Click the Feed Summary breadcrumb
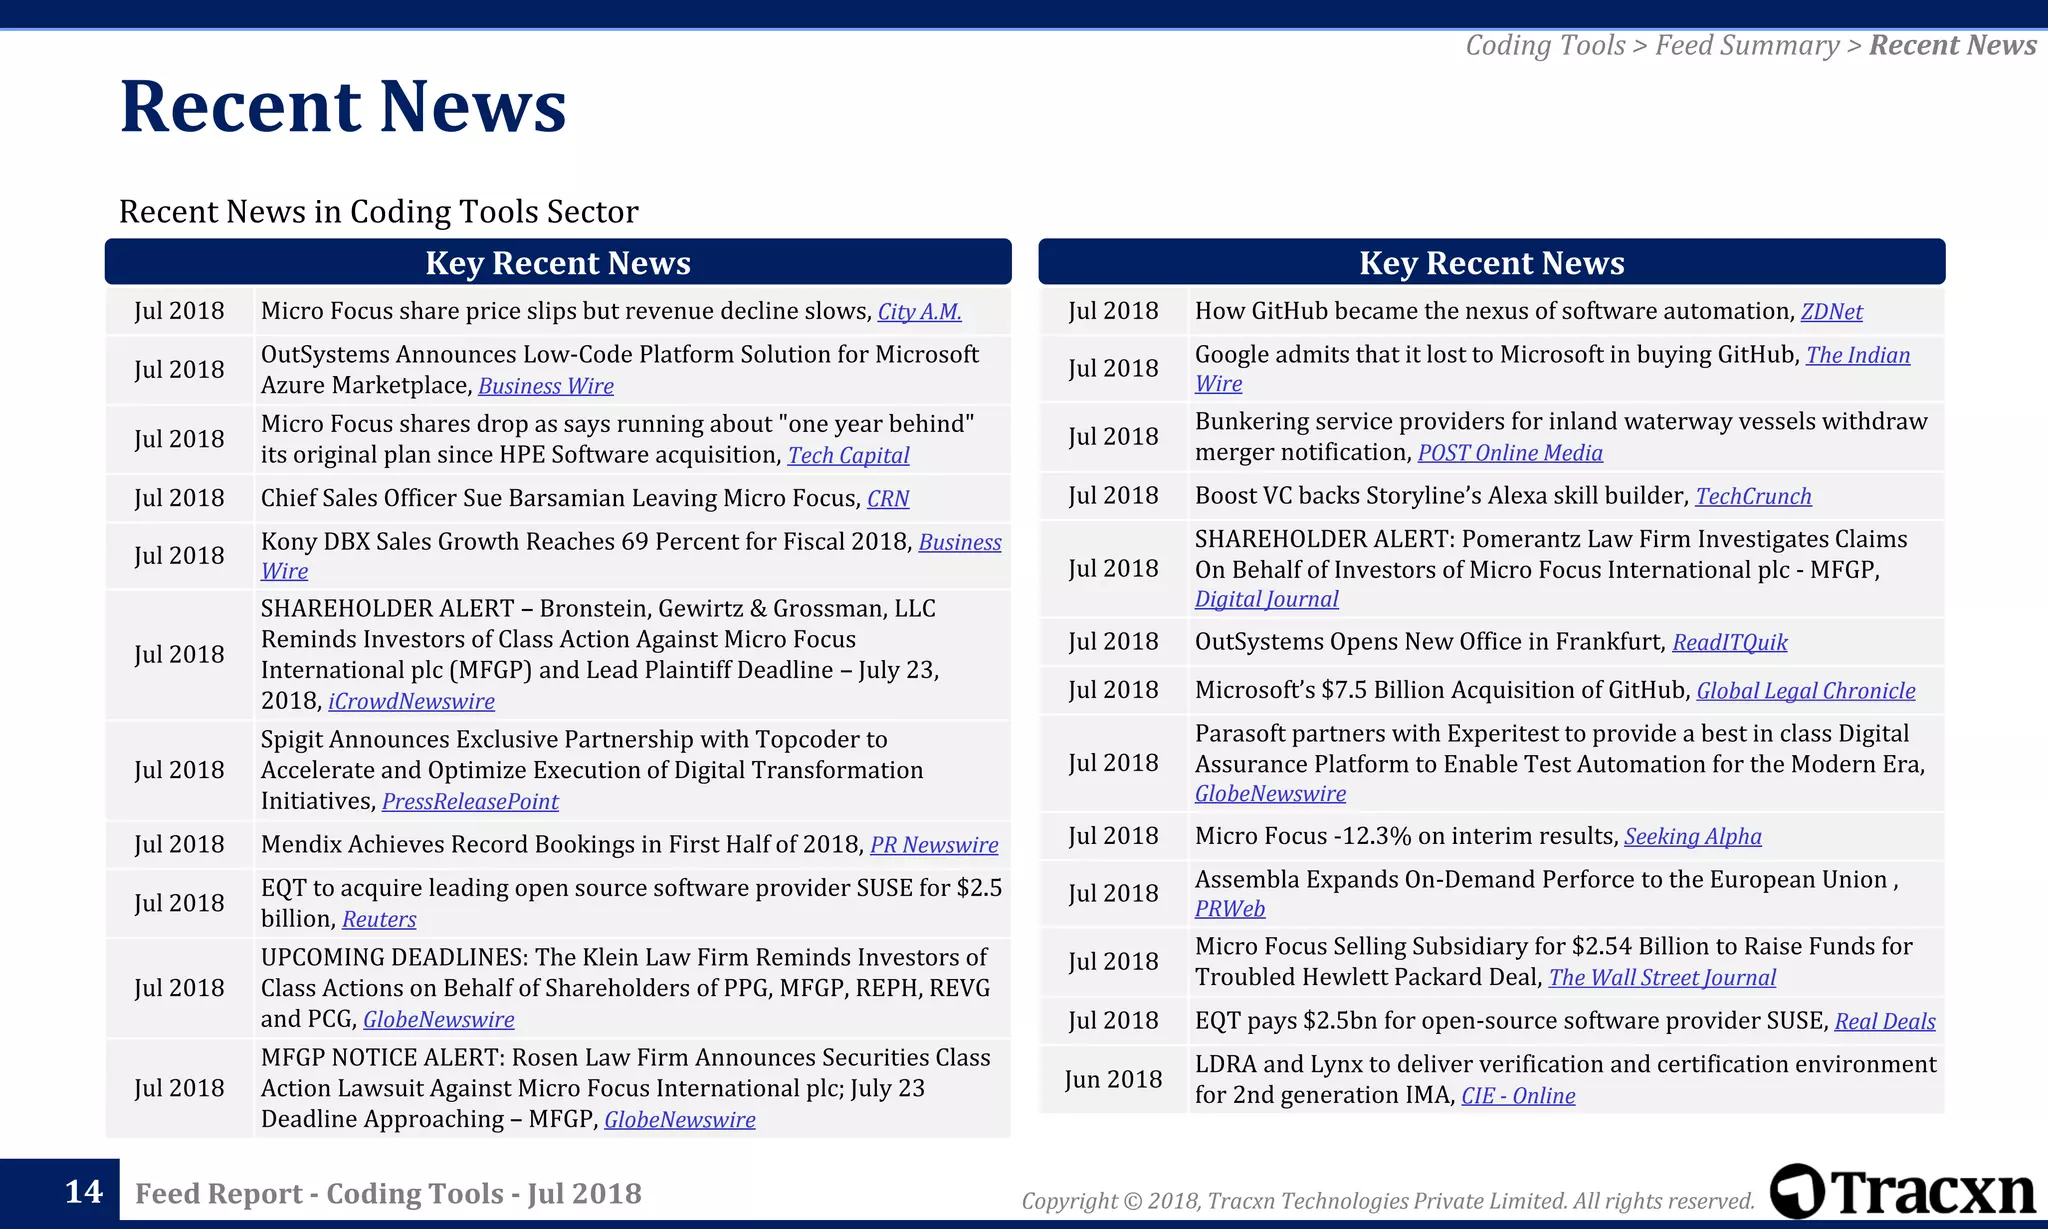Screen dimensions: 2048x1229 point(1747,45)
